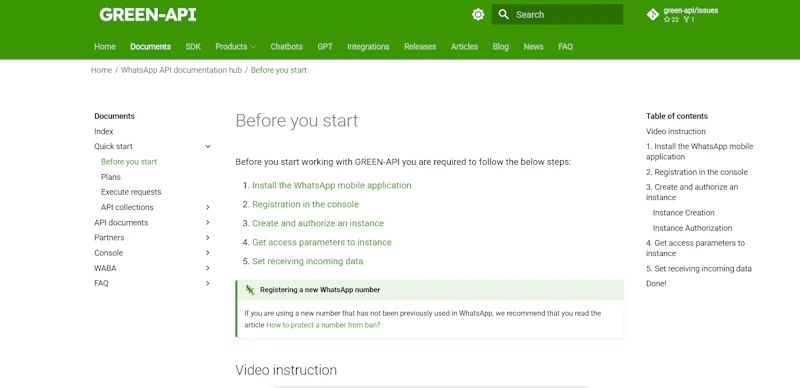Open the Chatbots navigation tab
The image size is (800, 388).
pyautogui.click(x=286, y=46)
